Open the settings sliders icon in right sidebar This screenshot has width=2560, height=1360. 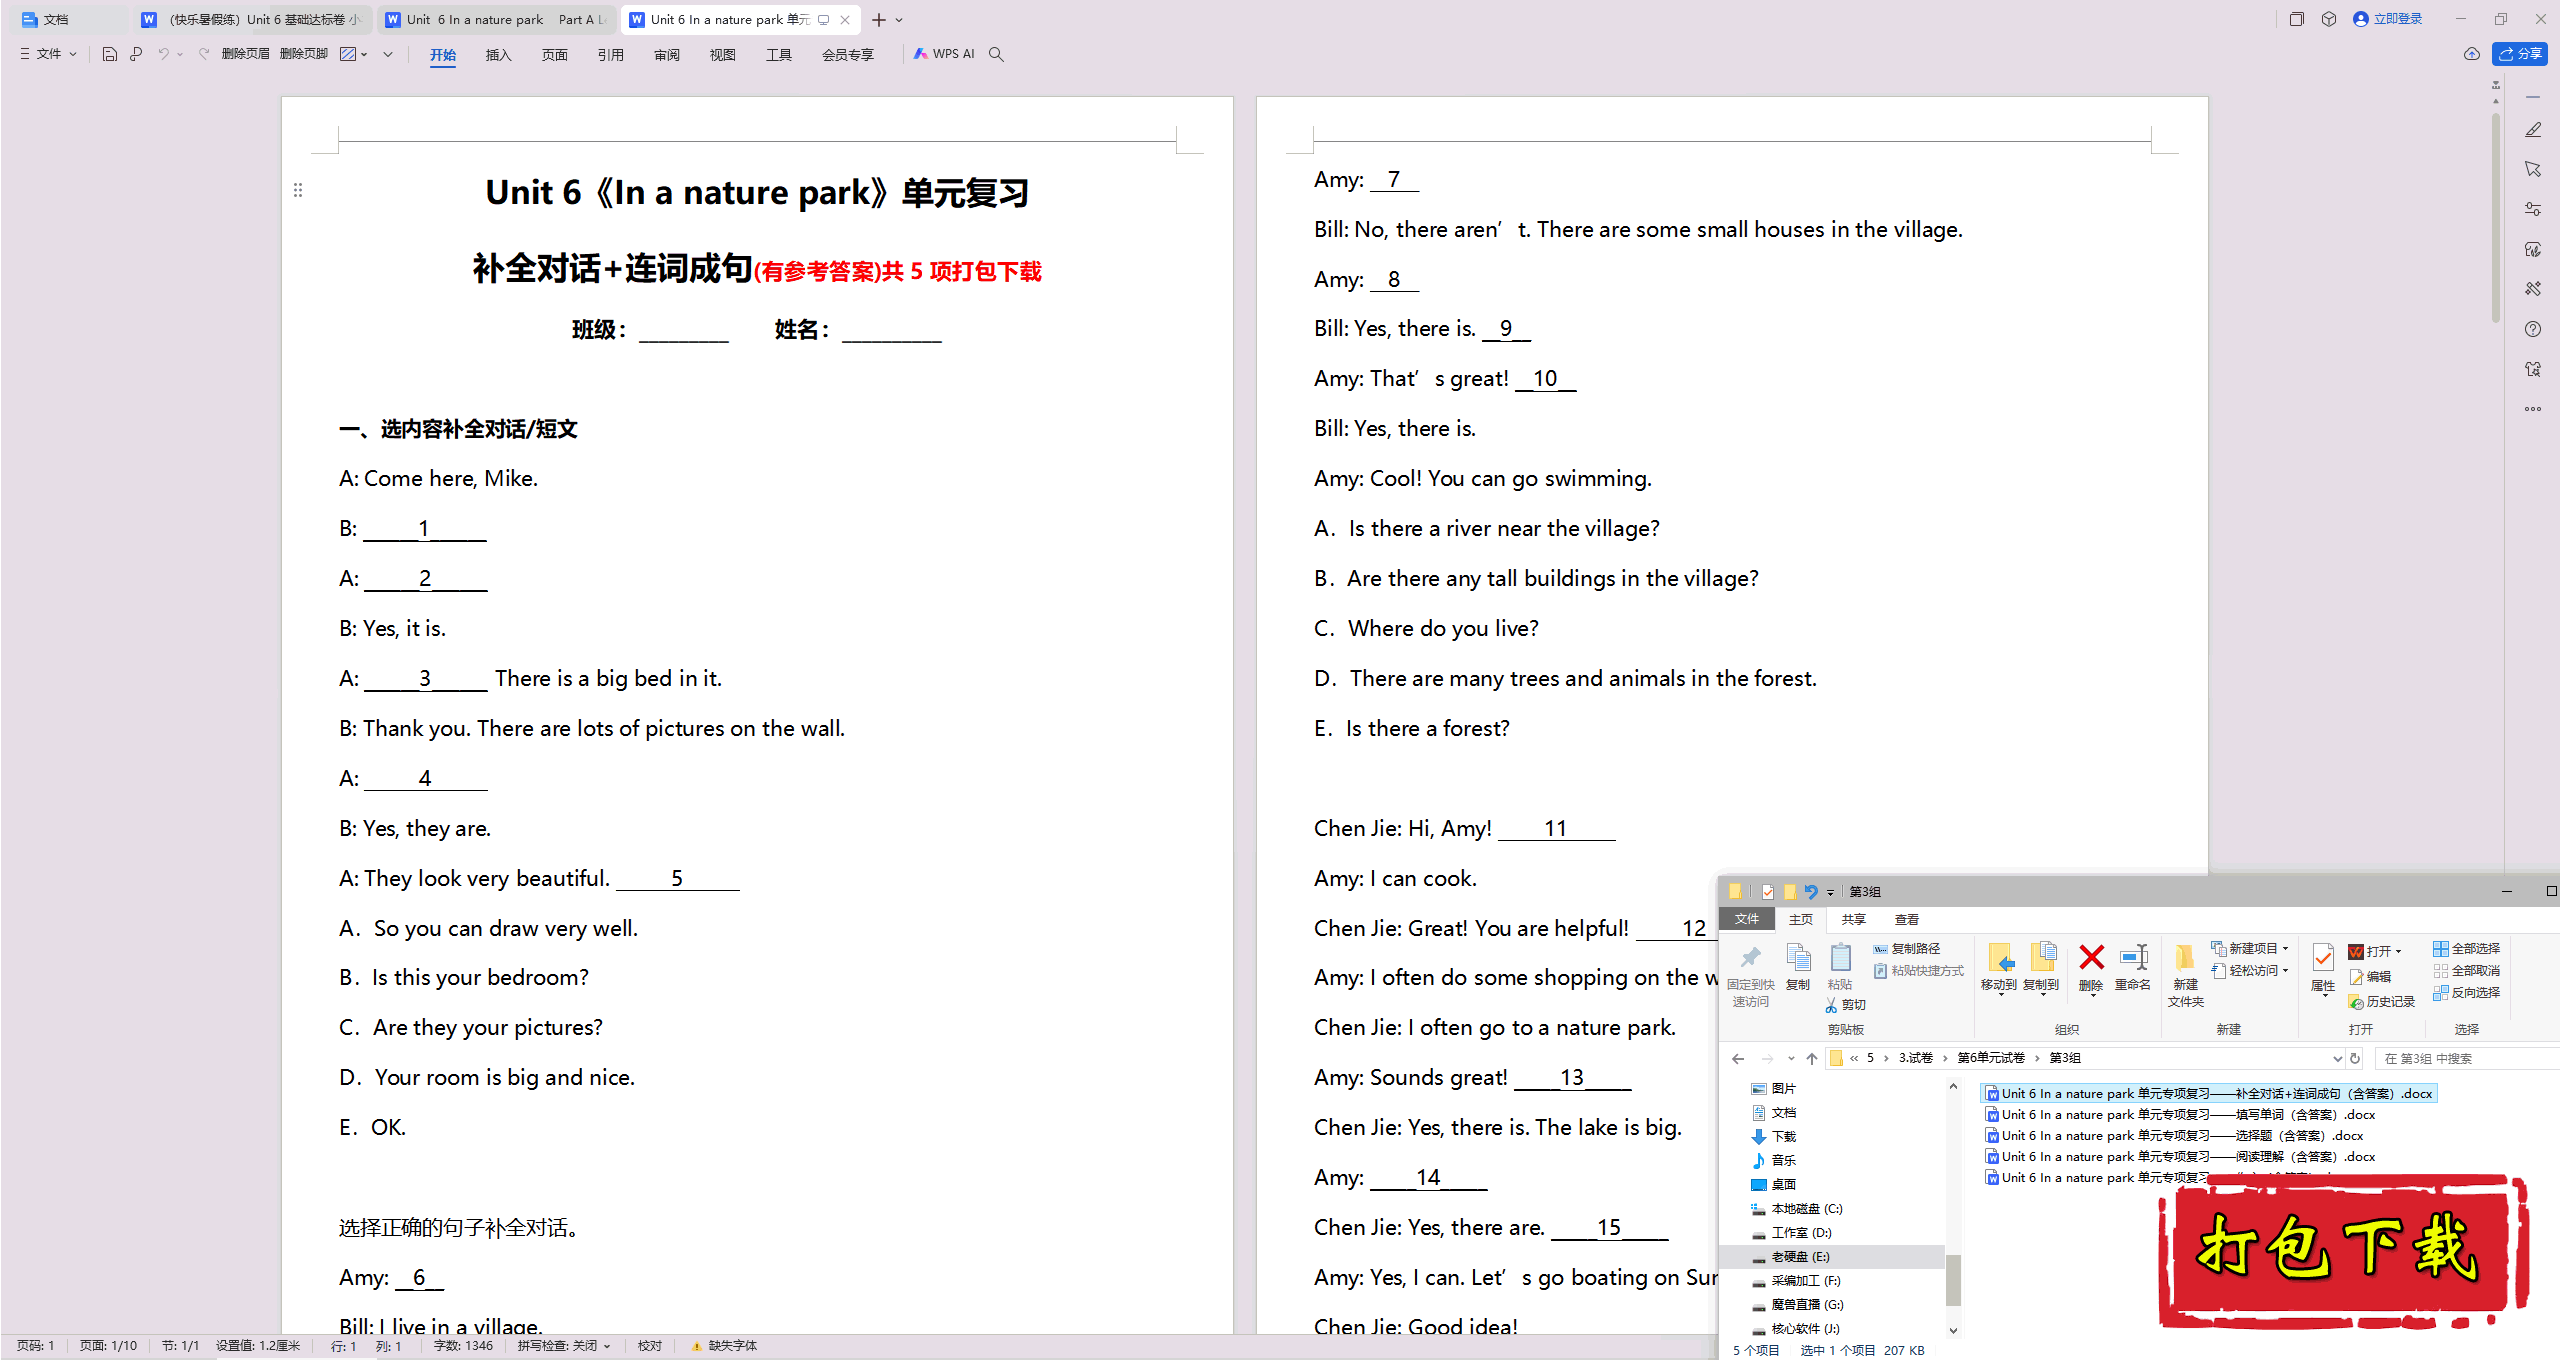click(2533, 210)
